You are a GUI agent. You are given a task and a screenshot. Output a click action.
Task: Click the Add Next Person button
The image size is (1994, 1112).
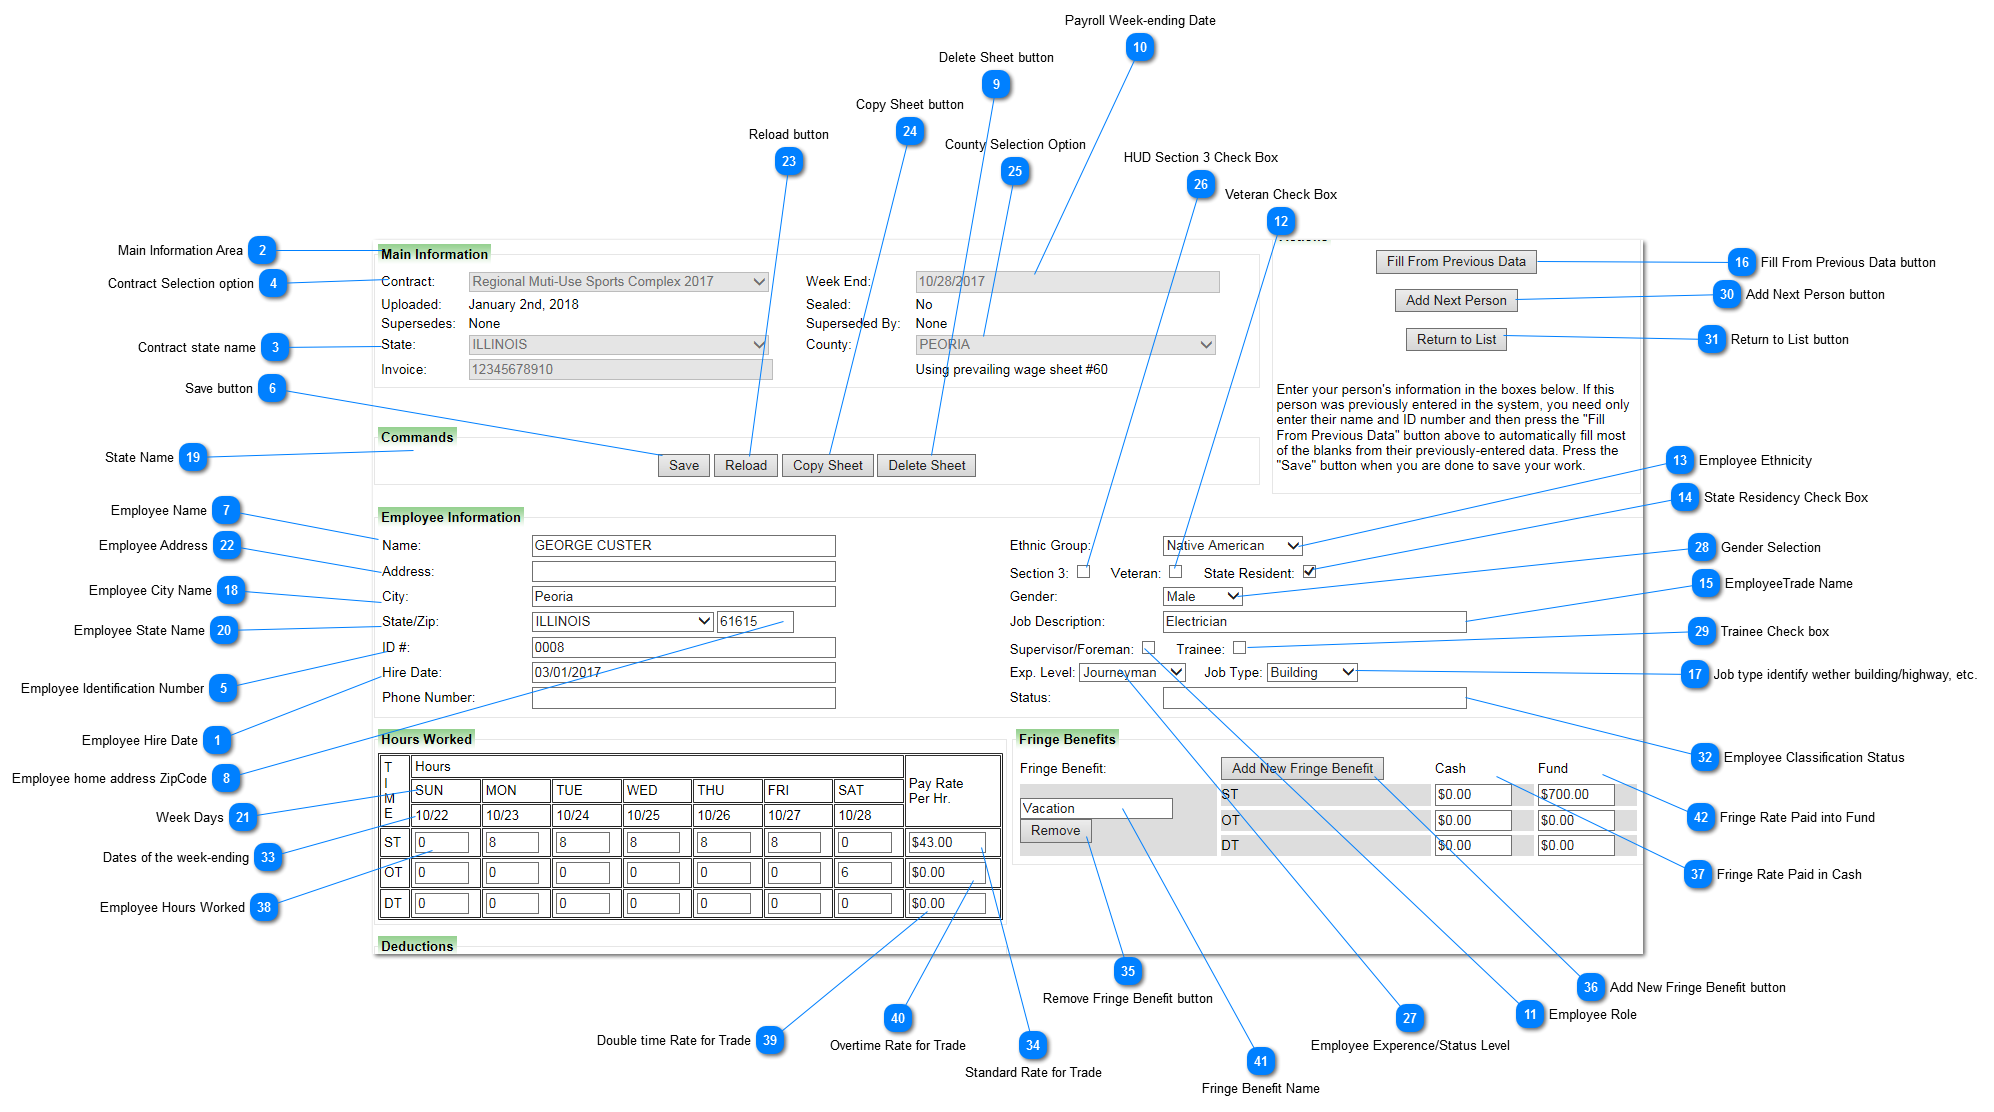coord(1456,300)
